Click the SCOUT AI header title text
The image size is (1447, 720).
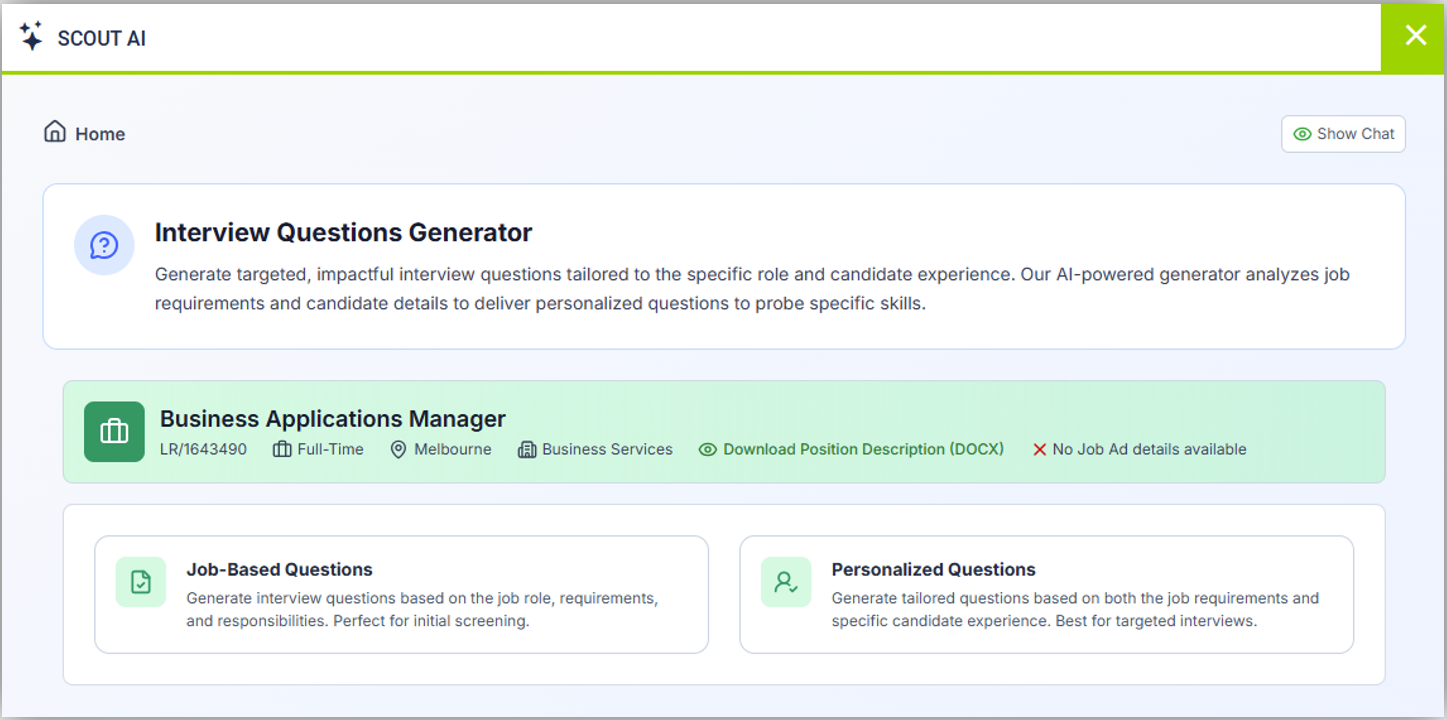102,39
